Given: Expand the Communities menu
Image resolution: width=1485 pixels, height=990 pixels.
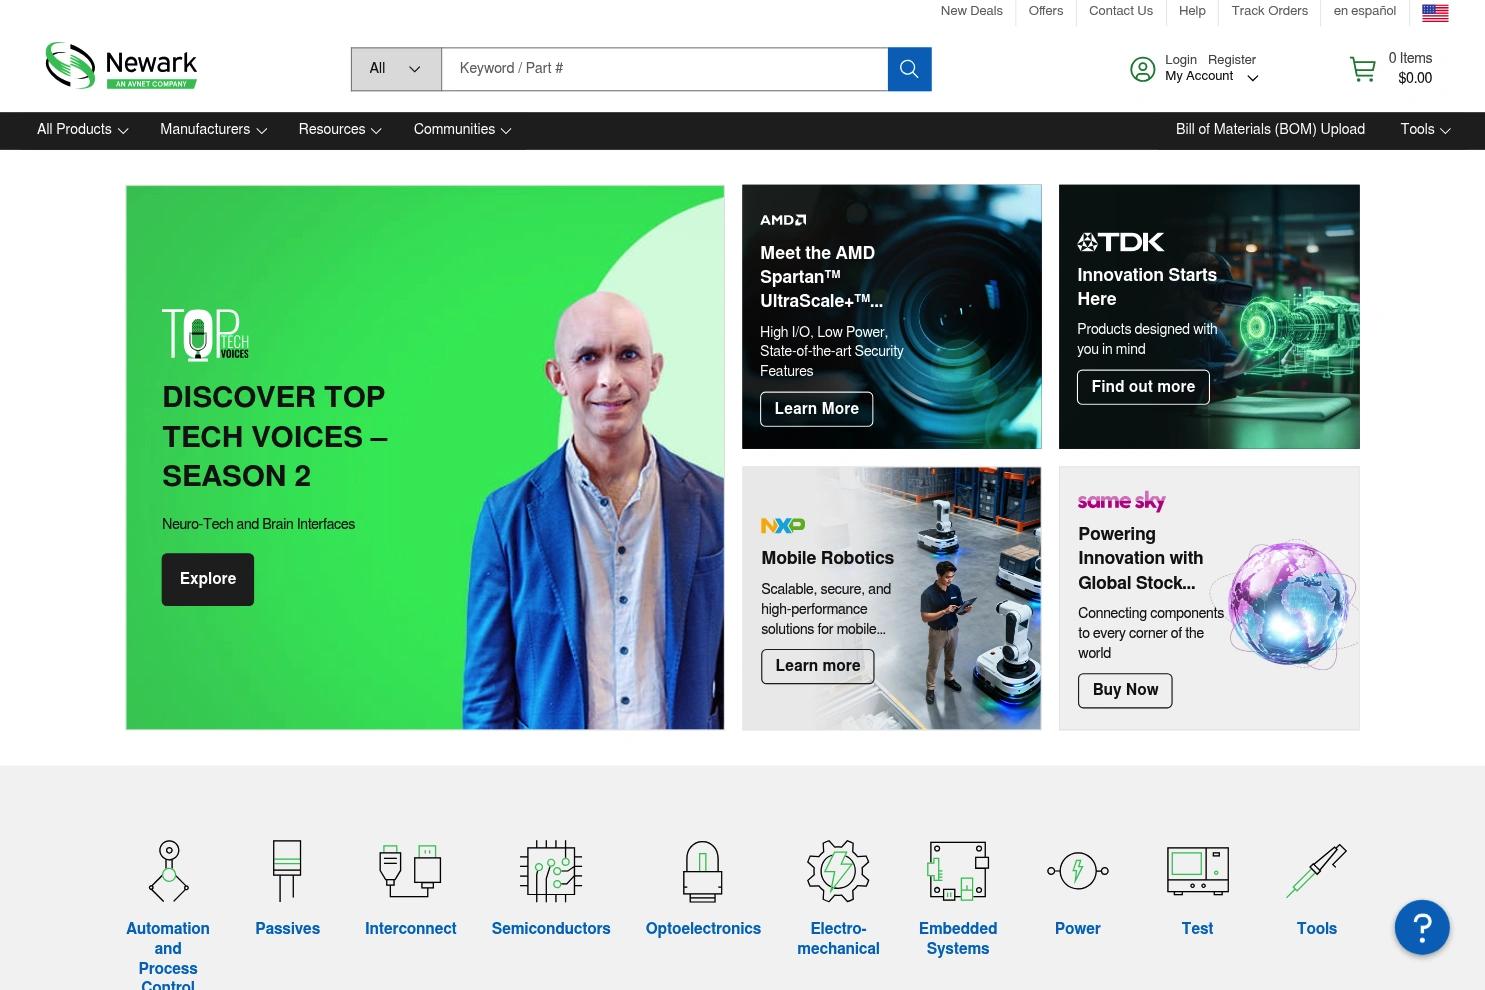Looking at the screenshot, I should pyautogui.click(x=463, y=130).
